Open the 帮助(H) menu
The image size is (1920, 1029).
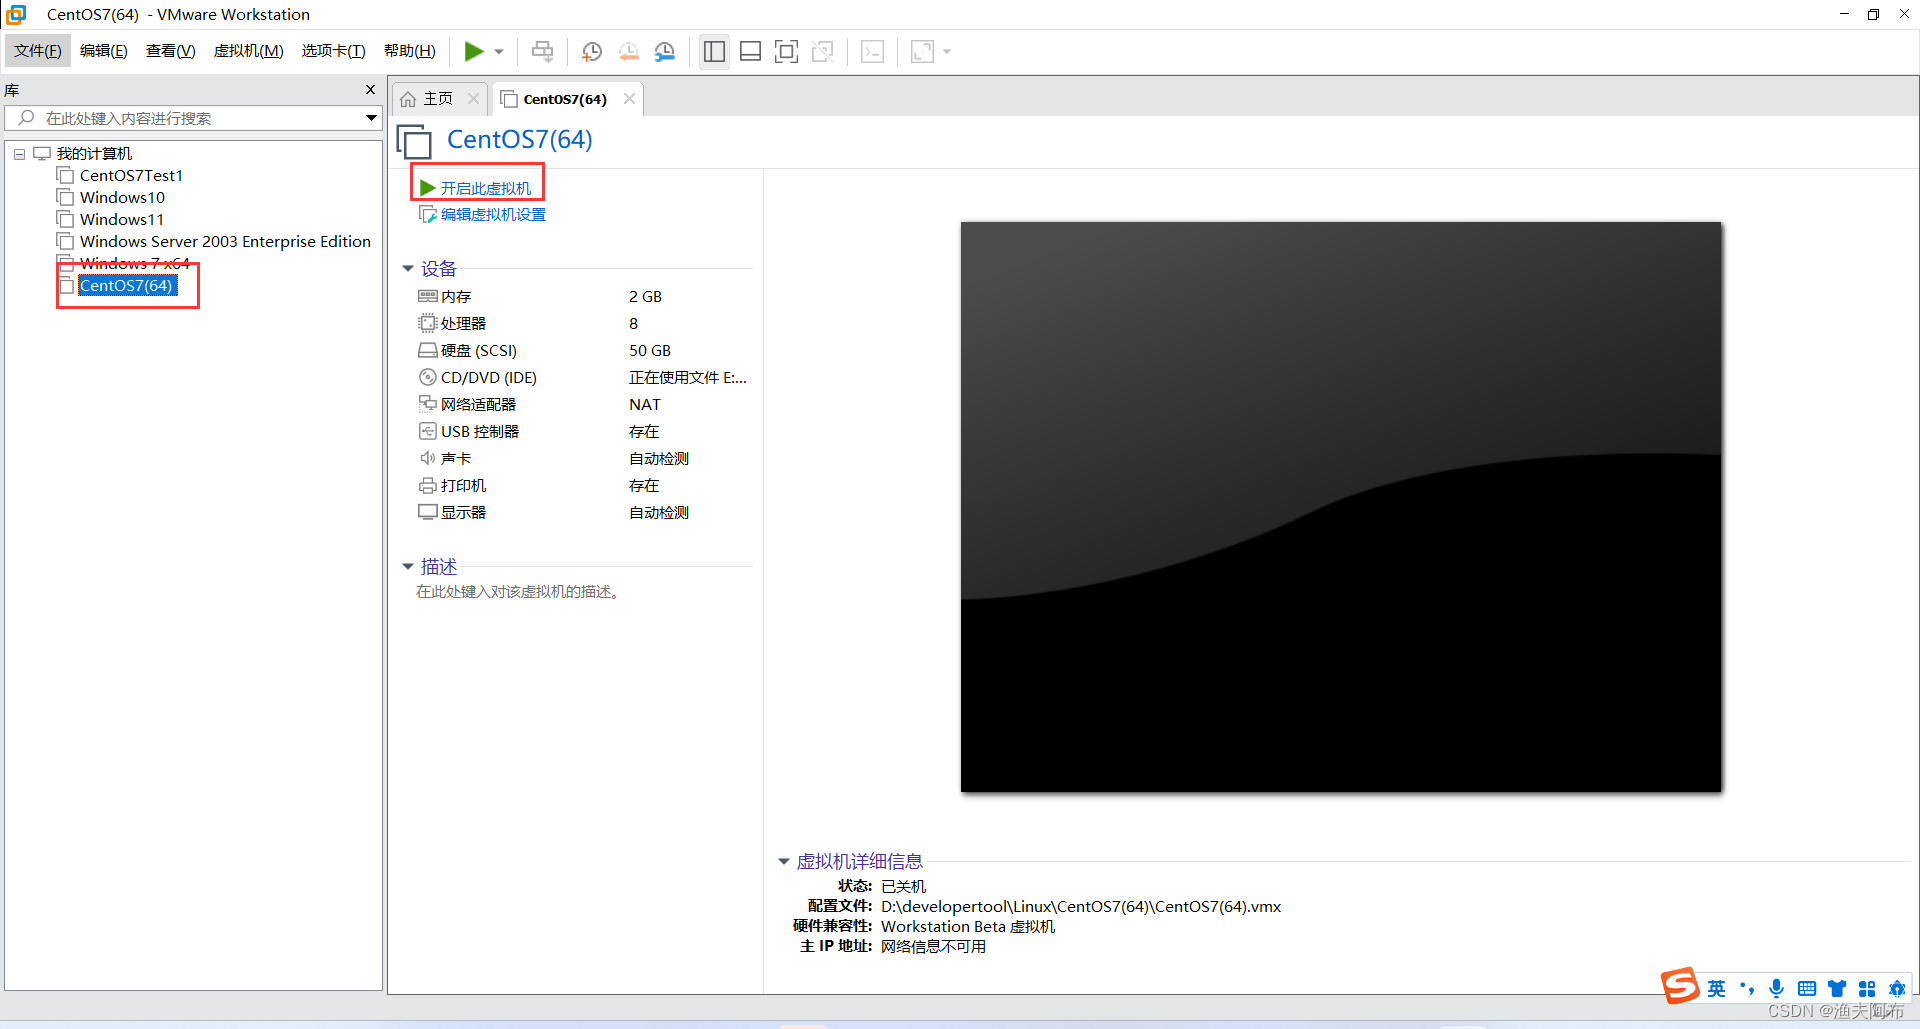tap(410, 51)
